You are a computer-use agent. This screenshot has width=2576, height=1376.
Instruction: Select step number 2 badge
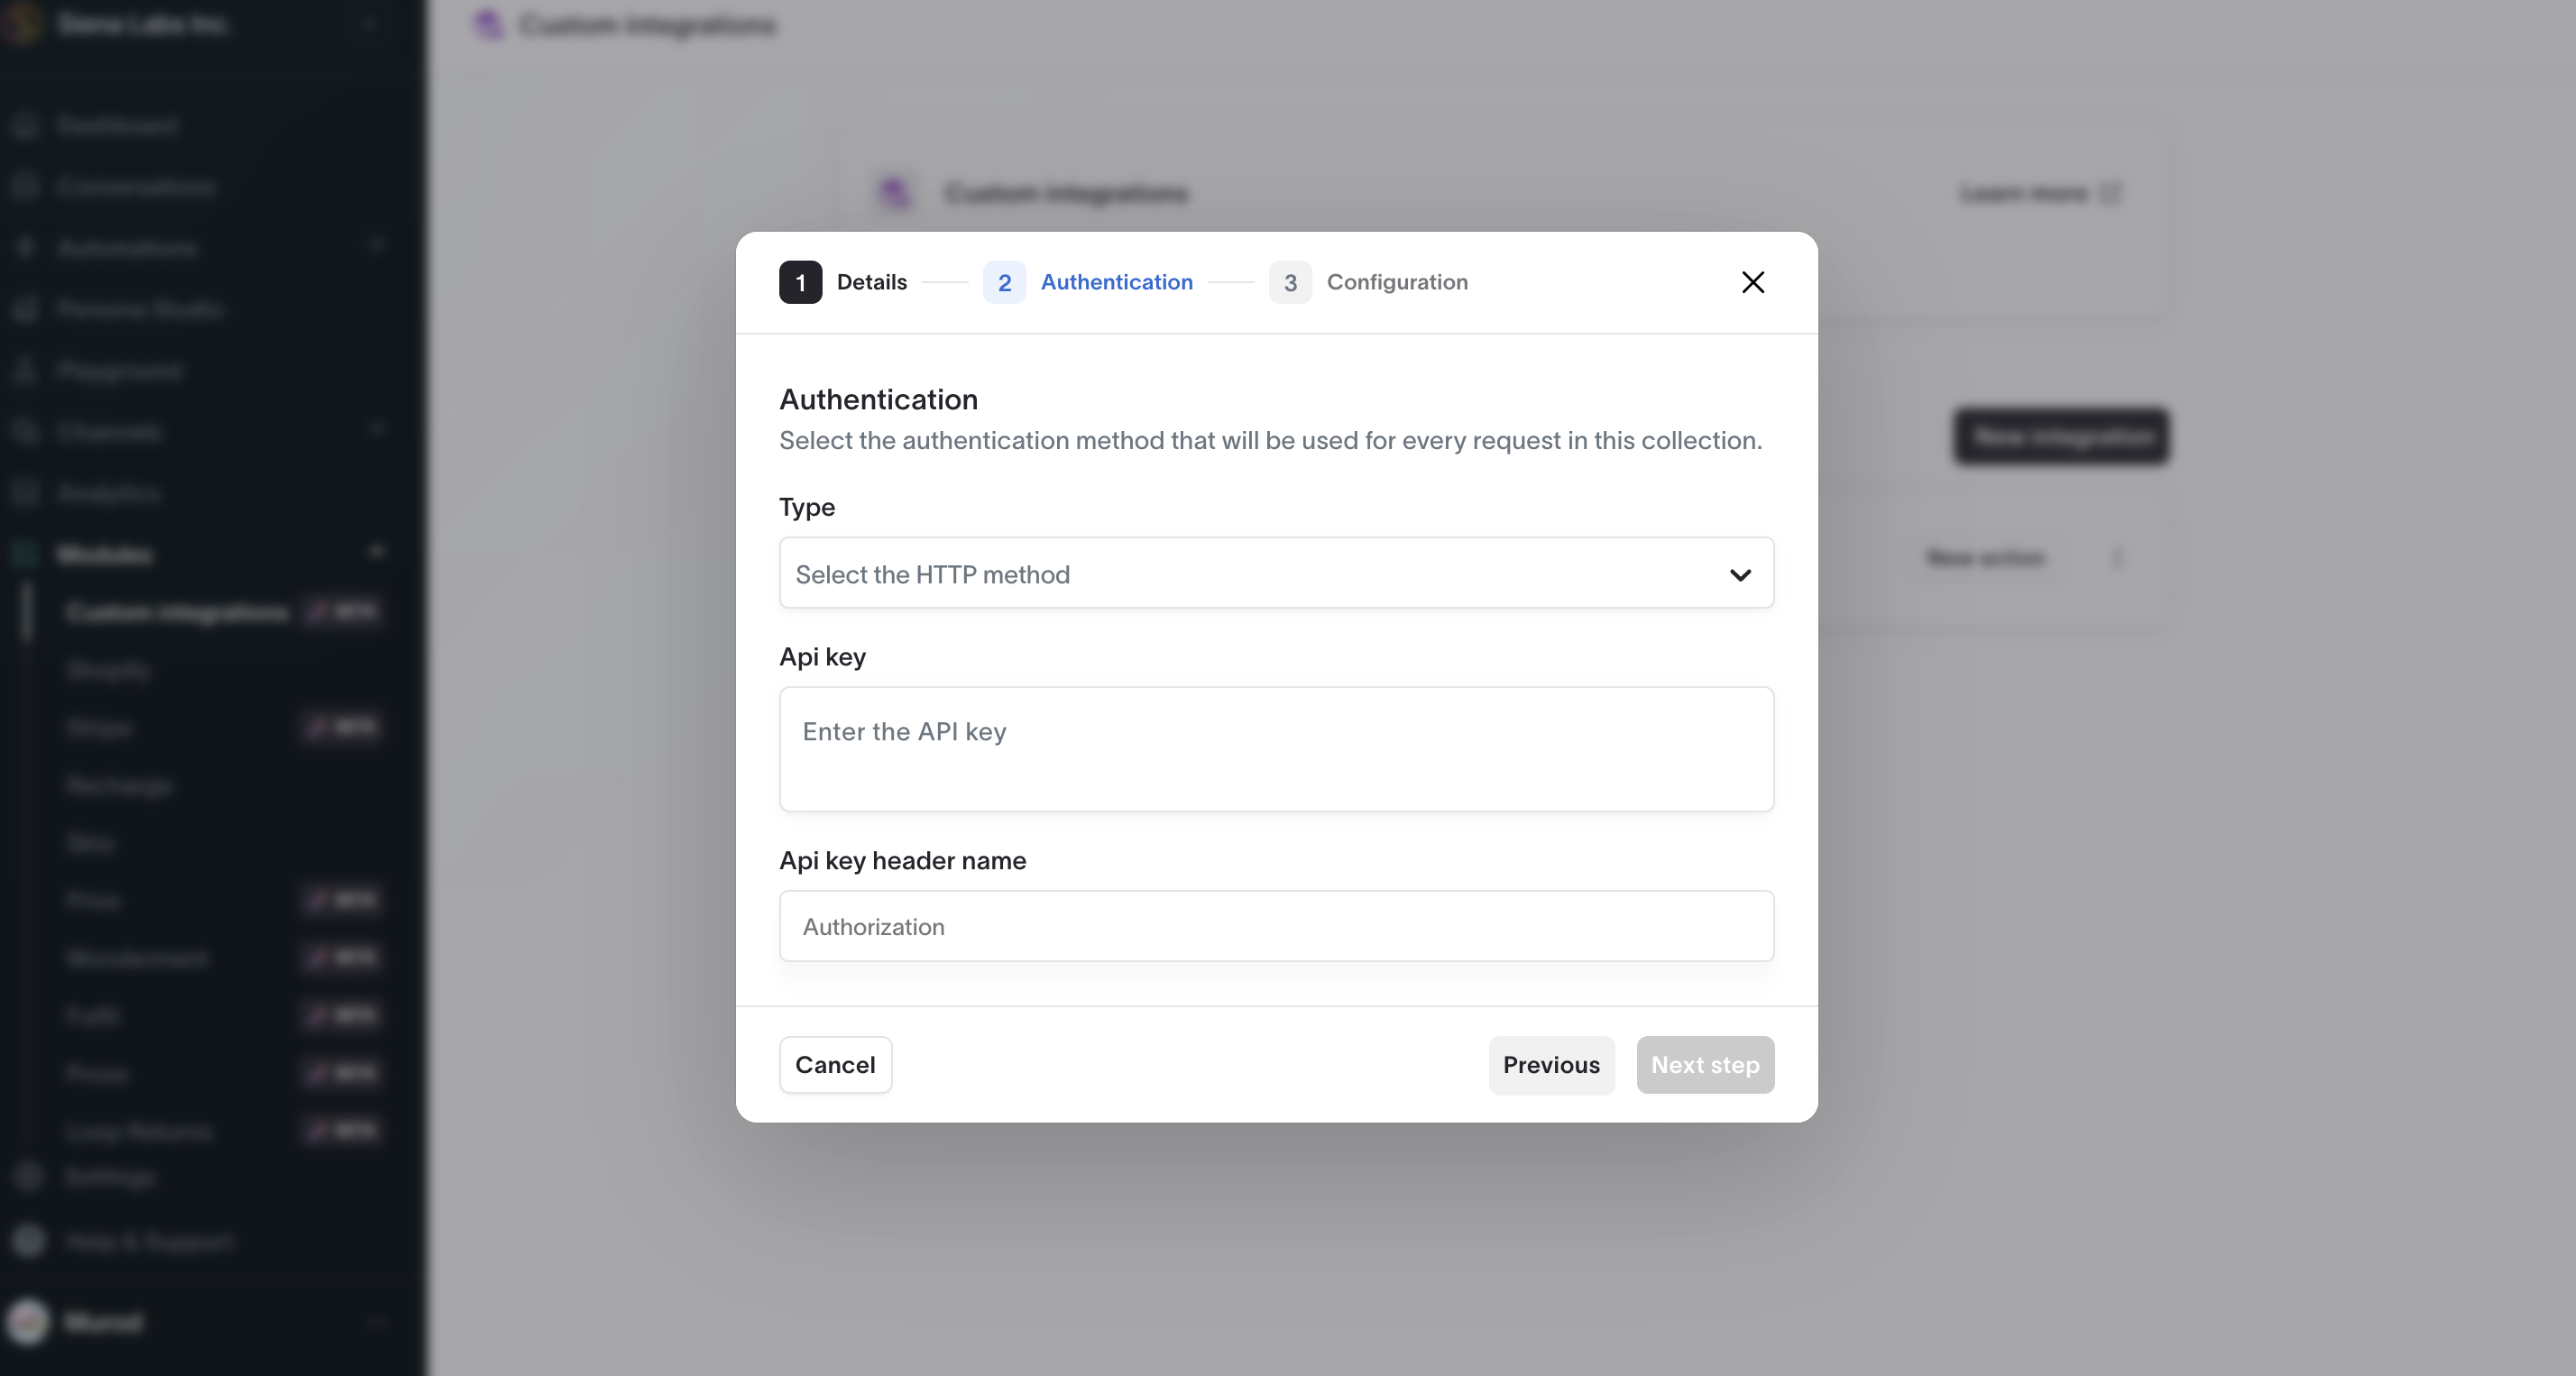(x=1004, y=282)
